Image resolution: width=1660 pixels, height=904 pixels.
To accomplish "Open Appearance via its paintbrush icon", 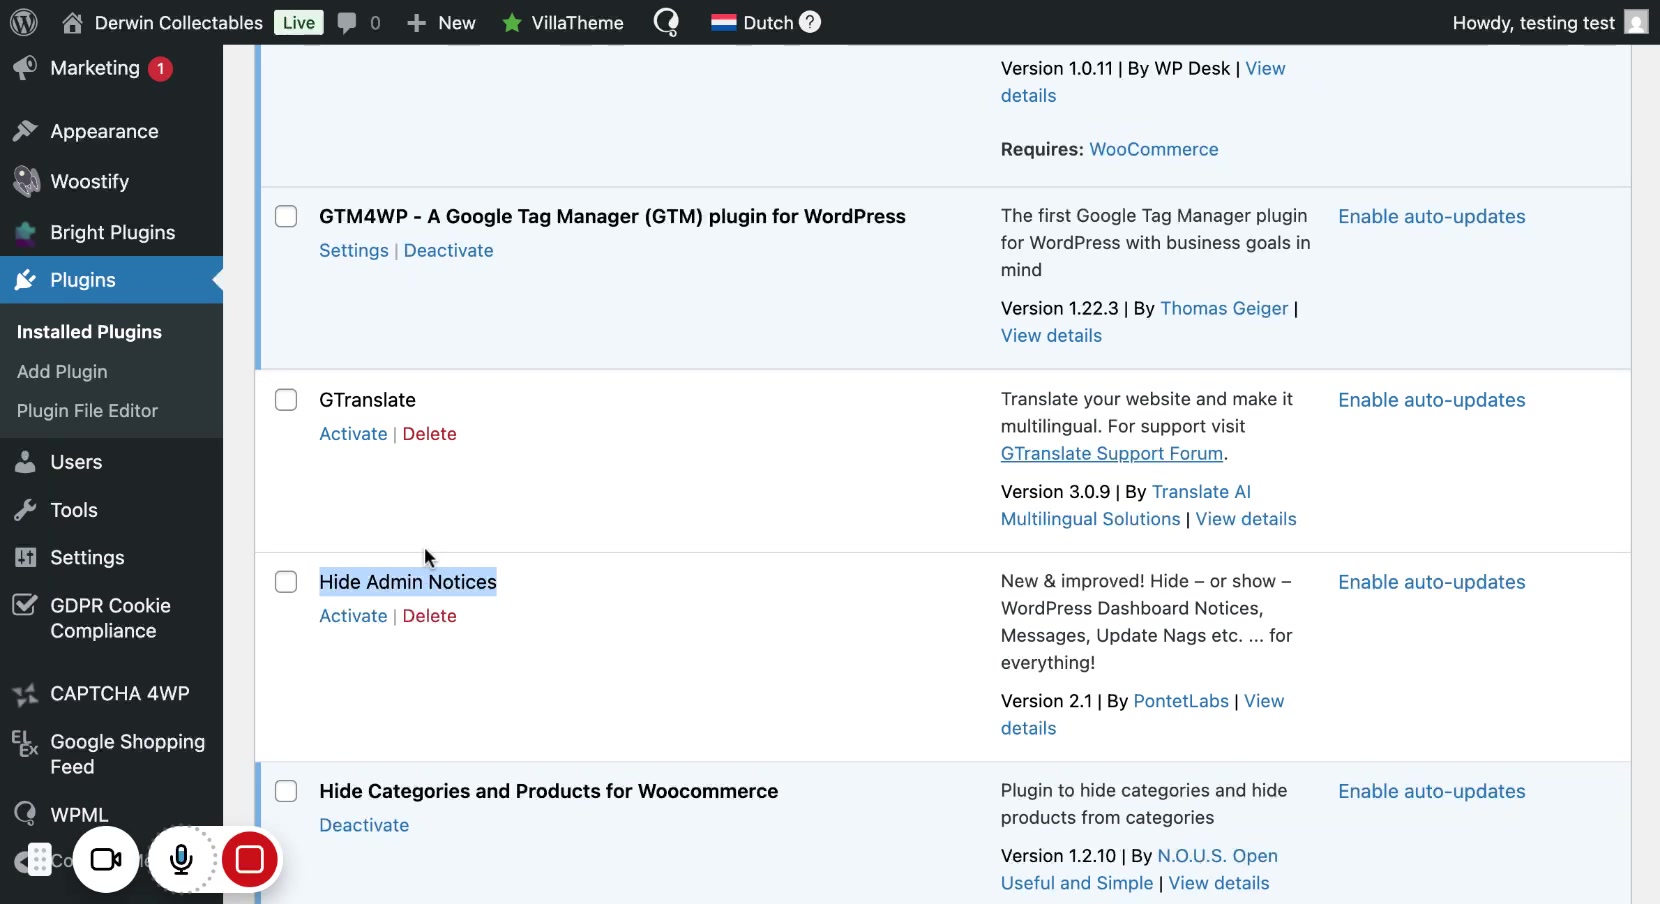I will point(25,131).
